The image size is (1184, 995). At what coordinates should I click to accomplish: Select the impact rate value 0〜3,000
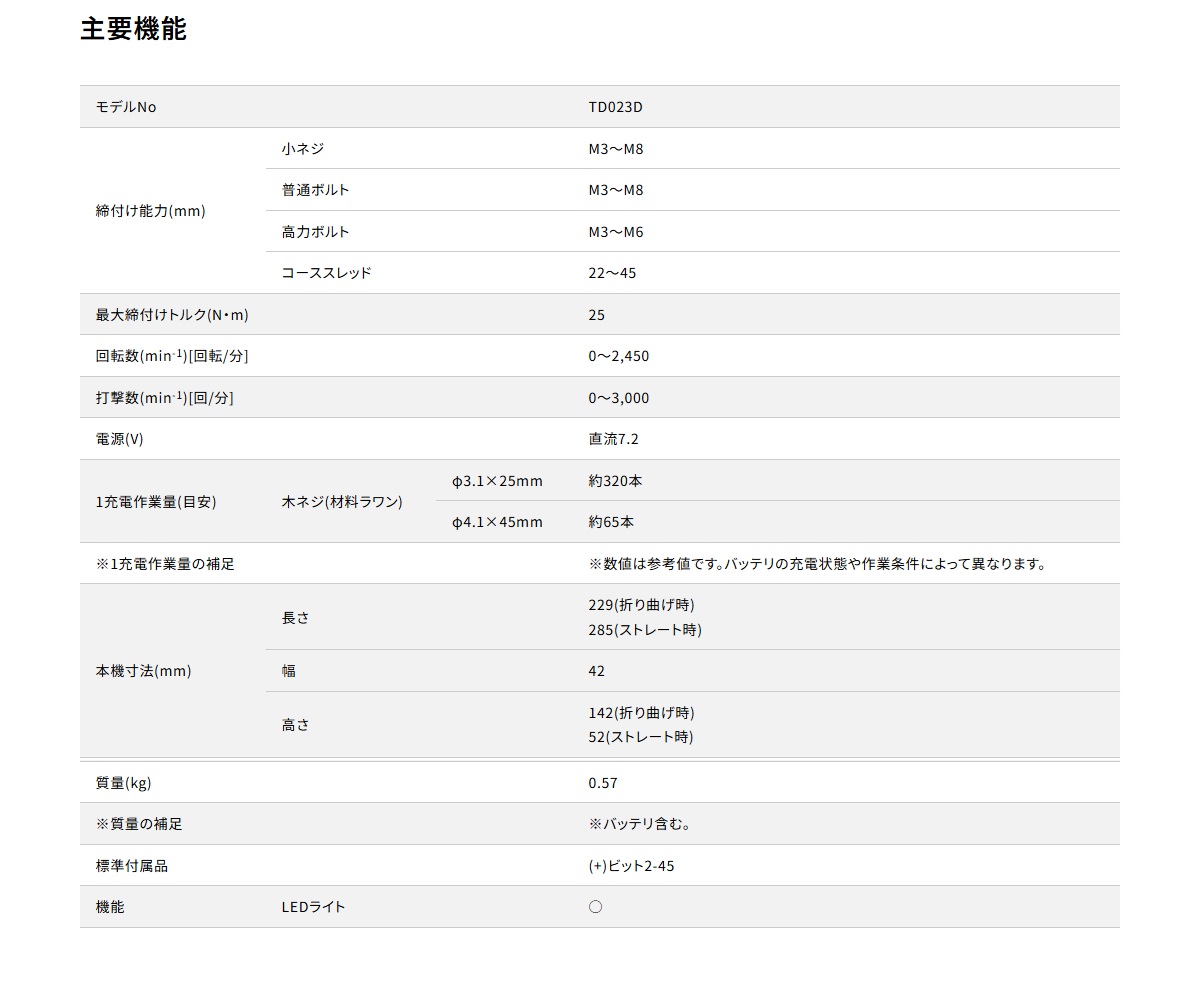[618, 398]
